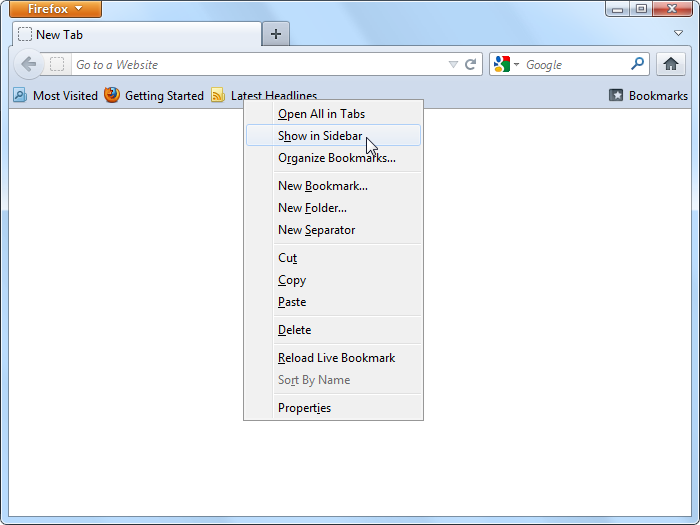Click the Bookmarks star icon
Viewport: 700px width, 525px height.
tap(616, 96)
